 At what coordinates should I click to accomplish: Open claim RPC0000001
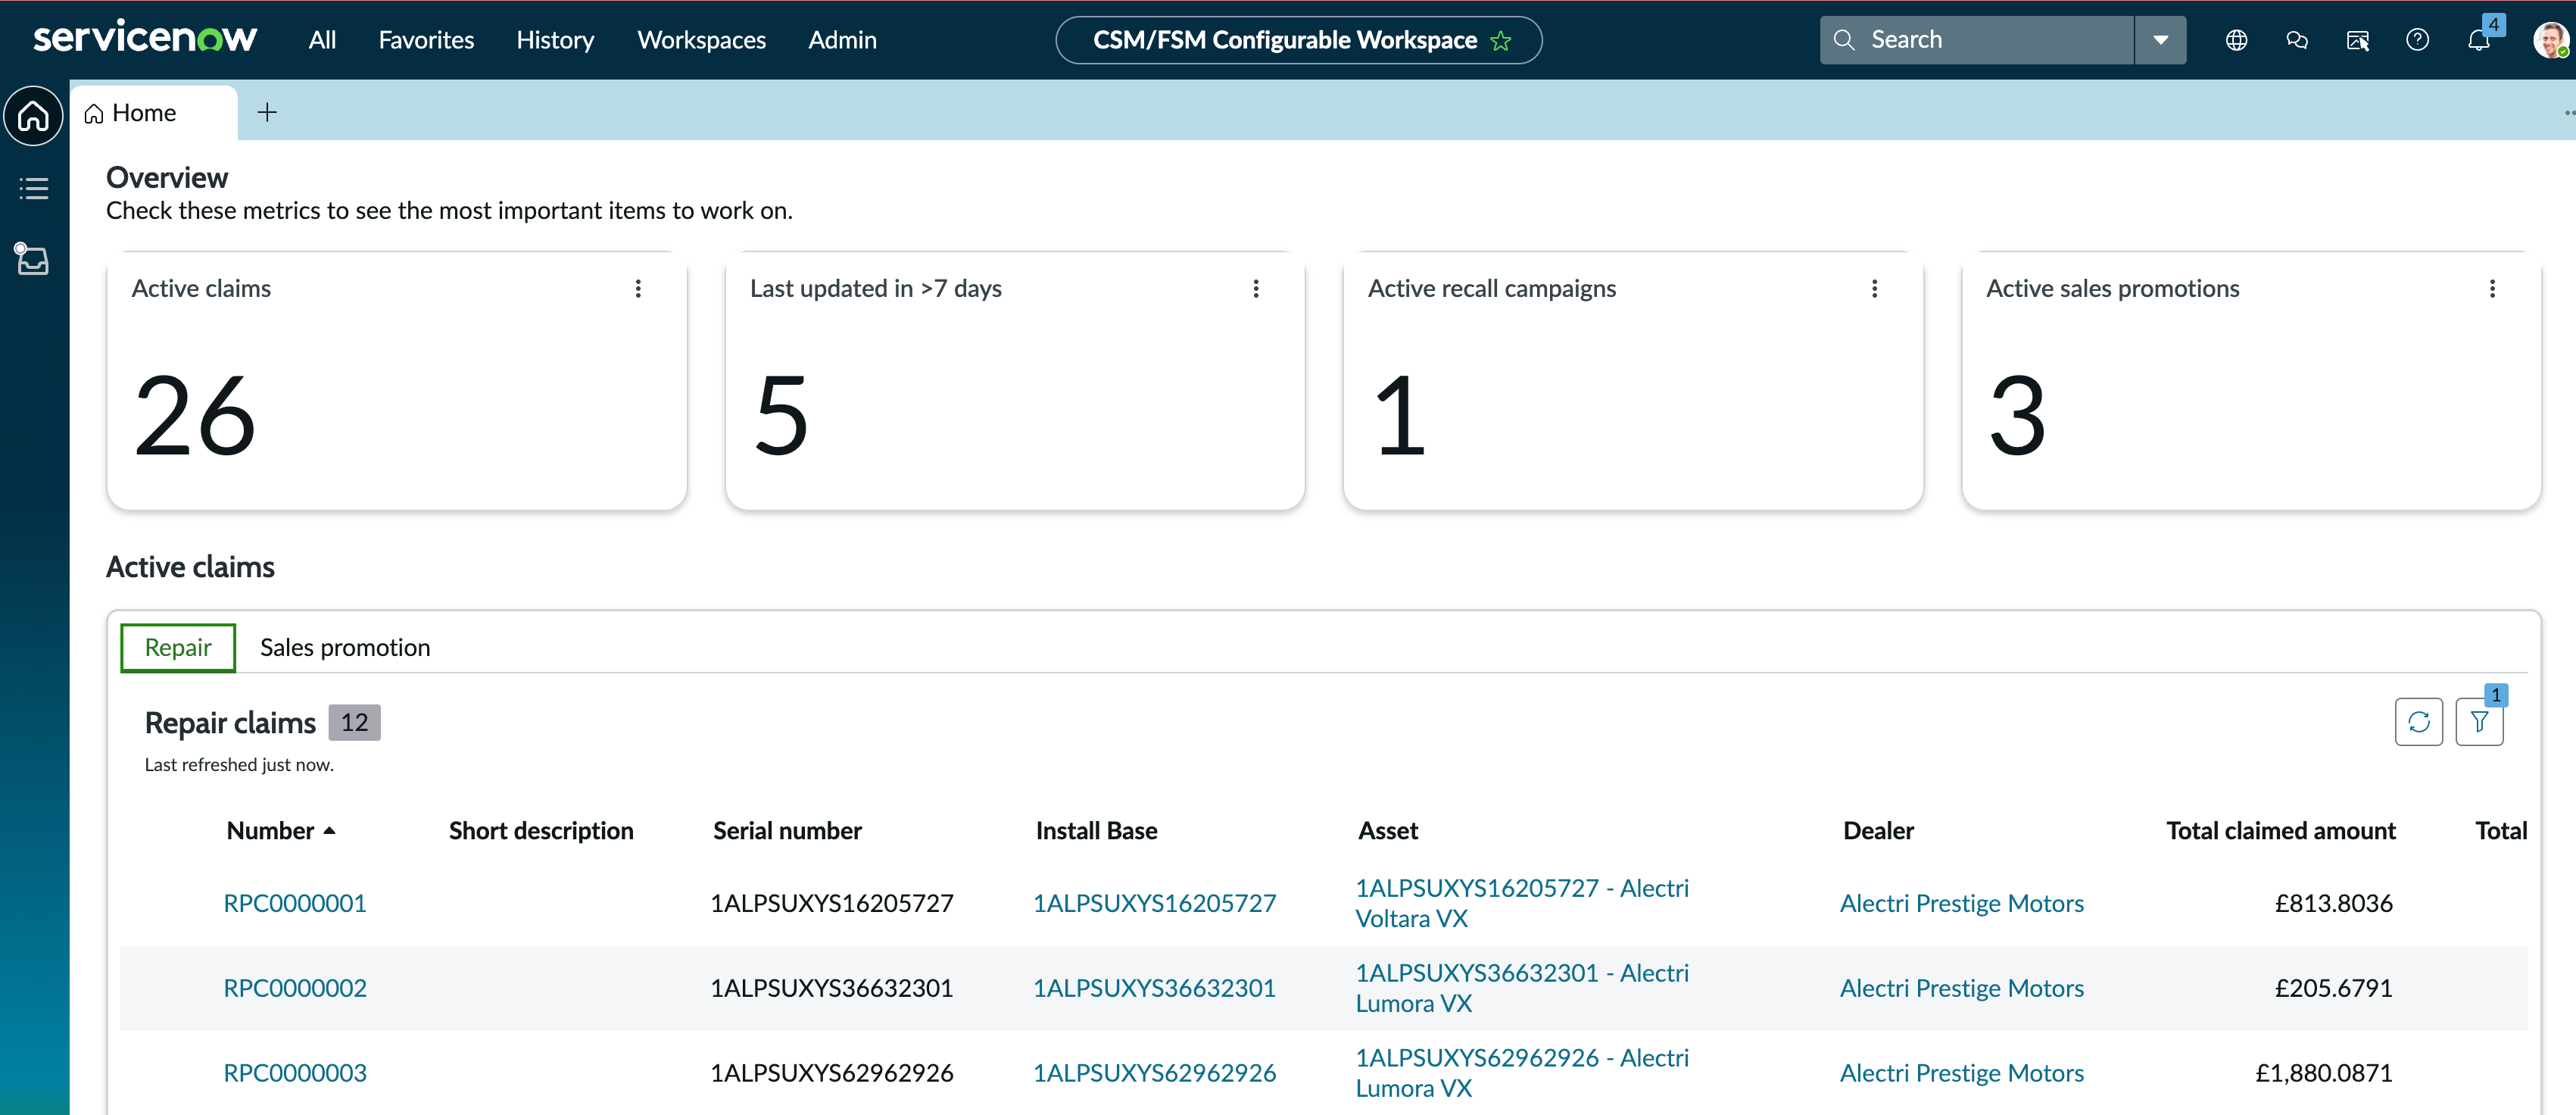pyautogui.click(x=295, y=903)
